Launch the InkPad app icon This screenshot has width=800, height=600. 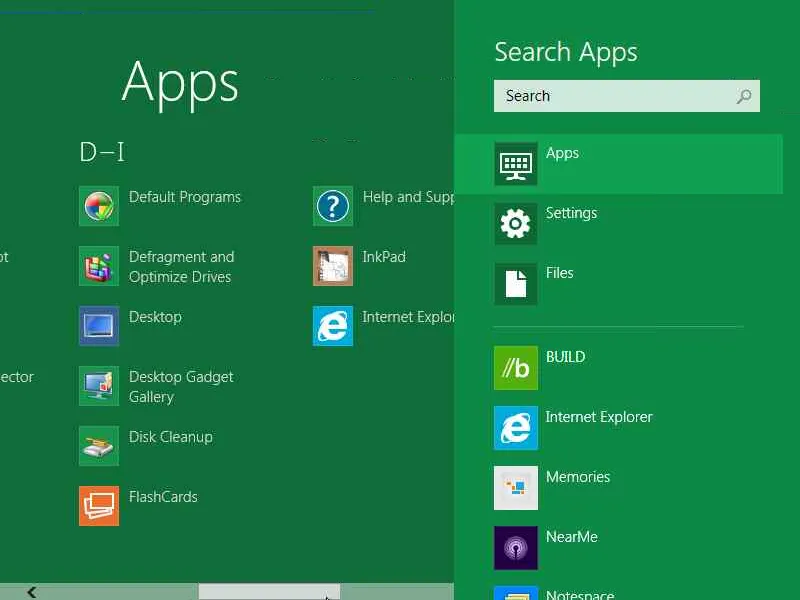click(x=333, y=266)
